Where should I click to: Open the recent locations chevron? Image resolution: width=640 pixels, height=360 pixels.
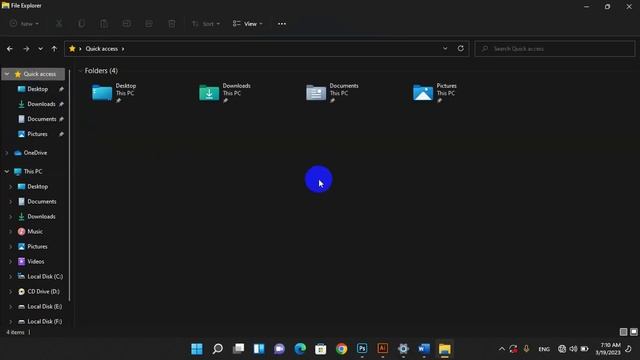point(40,49)
